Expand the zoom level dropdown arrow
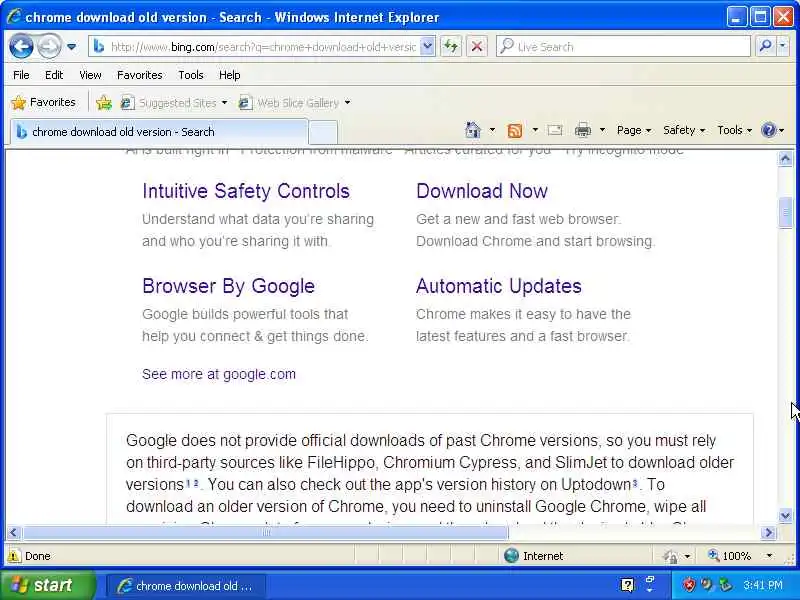800x600 pixels. [x=769, y=556]
